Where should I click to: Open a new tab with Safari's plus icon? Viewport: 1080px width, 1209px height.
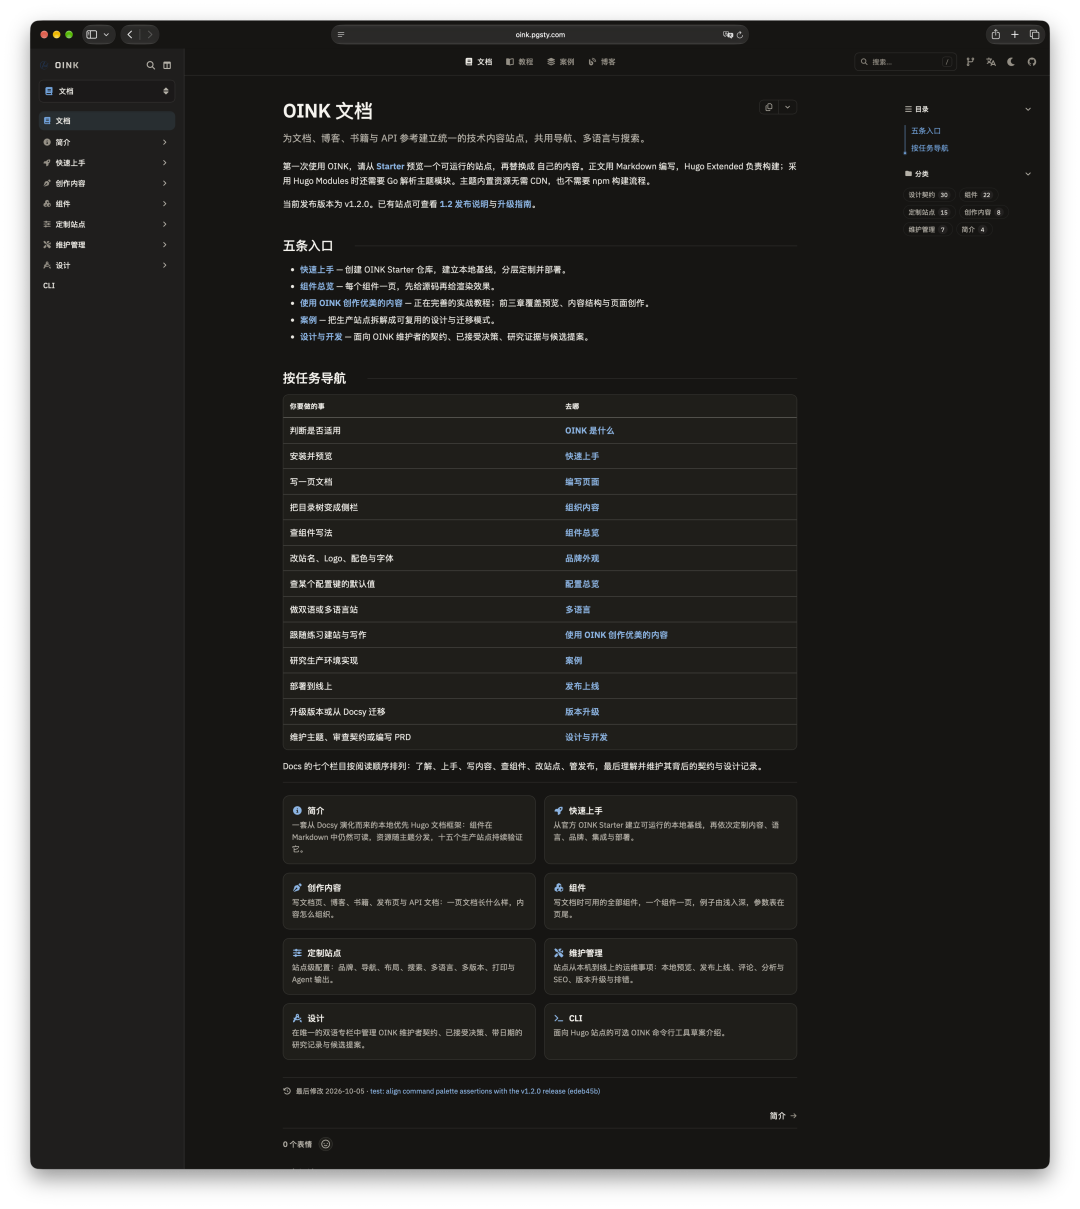(x=1015, y=34)
